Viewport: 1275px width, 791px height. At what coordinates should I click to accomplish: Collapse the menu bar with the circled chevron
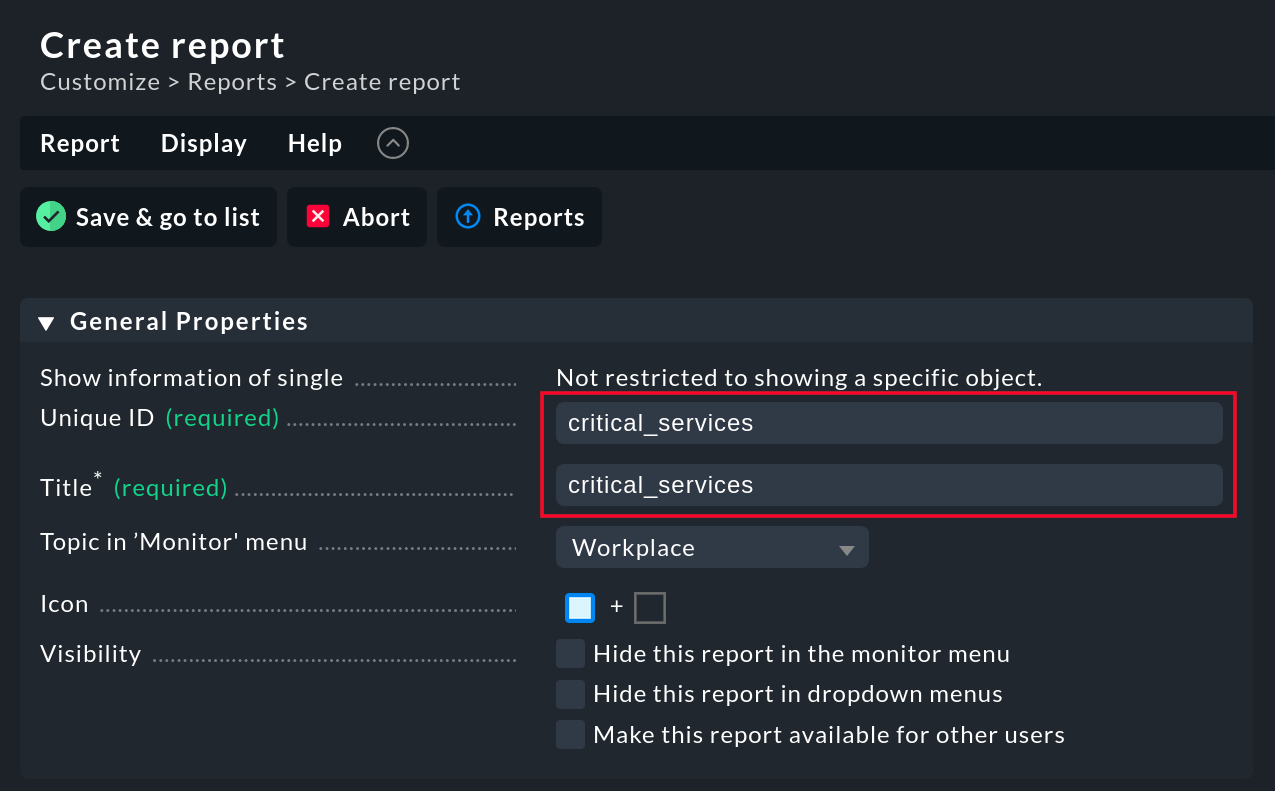coord(393,143)
